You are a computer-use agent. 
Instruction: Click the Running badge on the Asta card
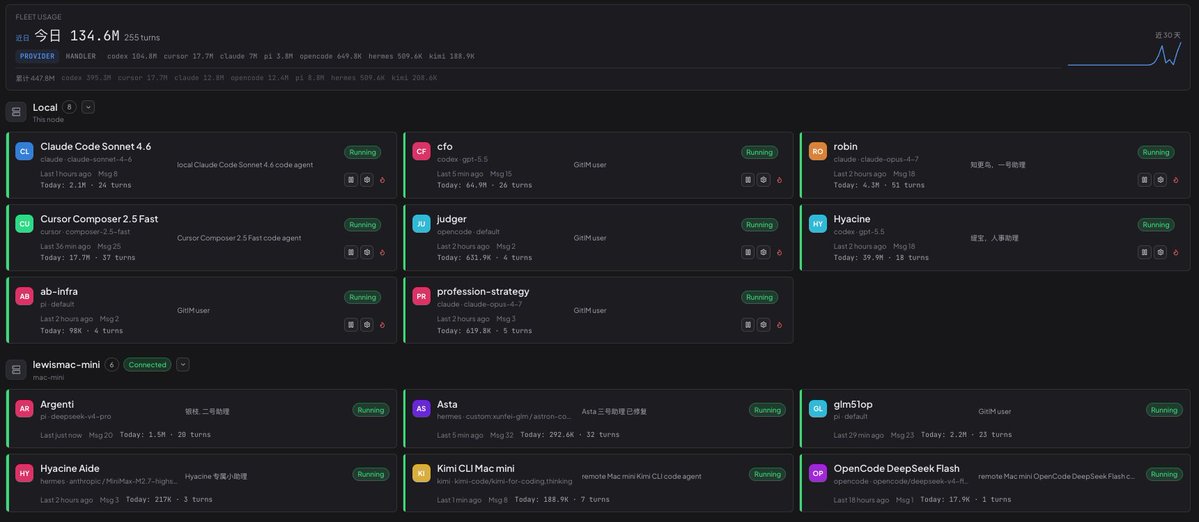coord(768,410)
